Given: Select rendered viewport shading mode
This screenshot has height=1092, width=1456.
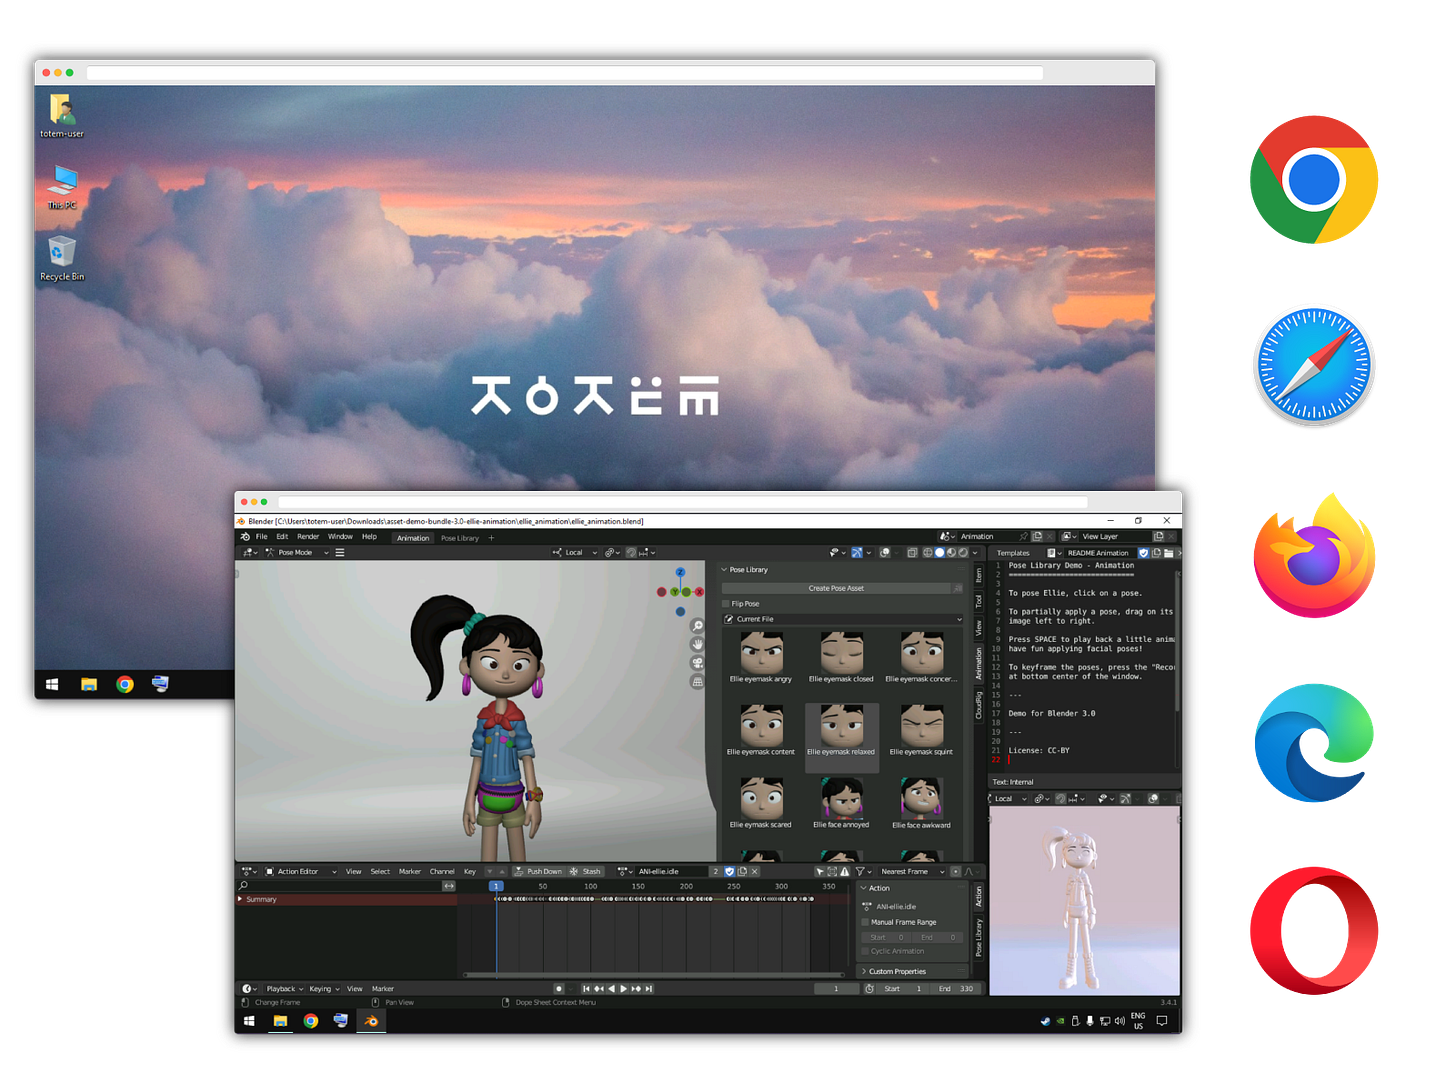Looking at the screenshot, I should tap(963, 552).
